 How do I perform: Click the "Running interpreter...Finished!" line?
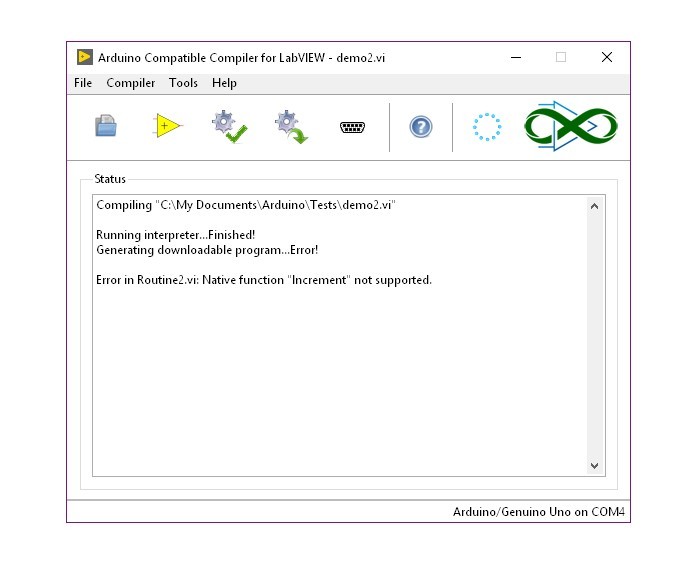coord(175,235)
